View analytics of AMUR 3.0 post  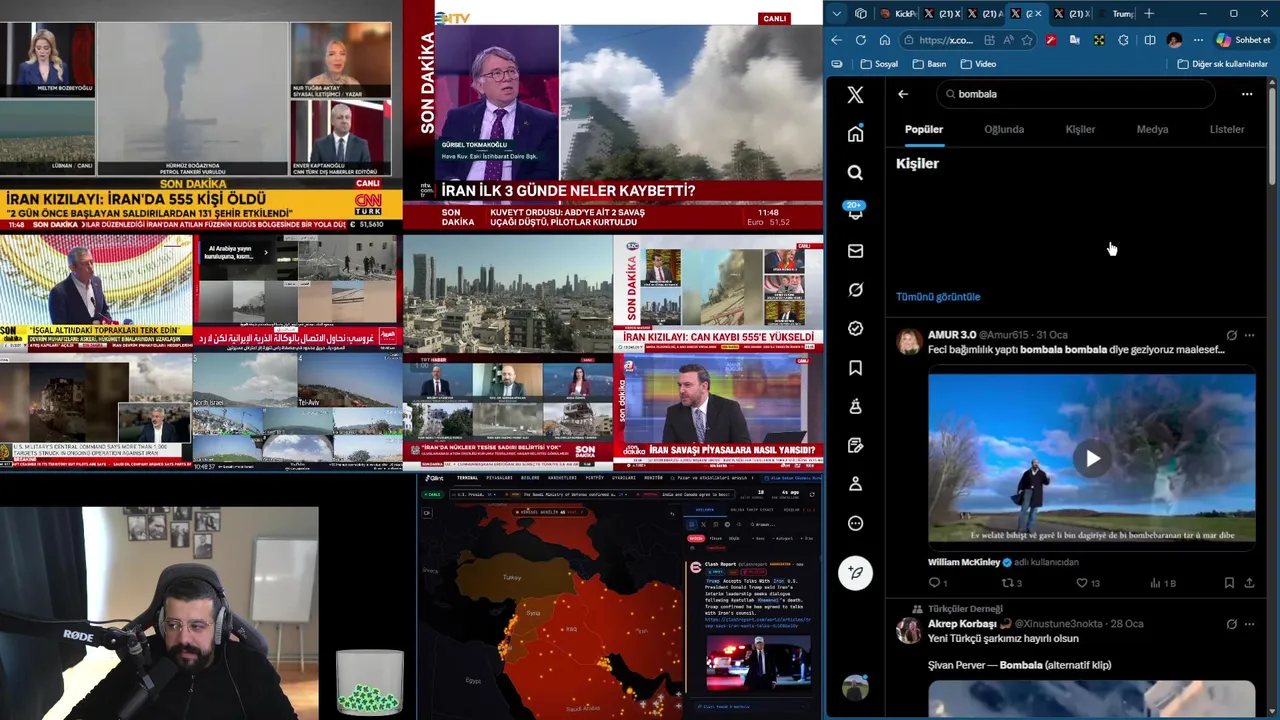(x=1162, y=583)
